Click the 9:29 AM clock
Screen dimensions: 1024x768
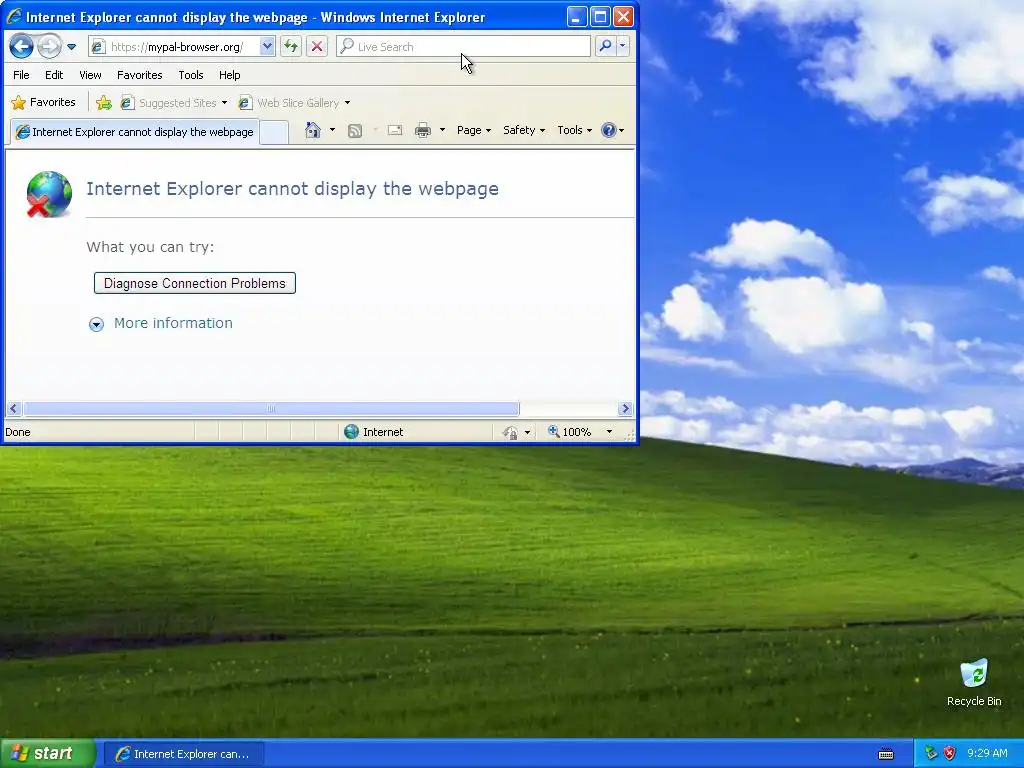click(x=987, y=754)
